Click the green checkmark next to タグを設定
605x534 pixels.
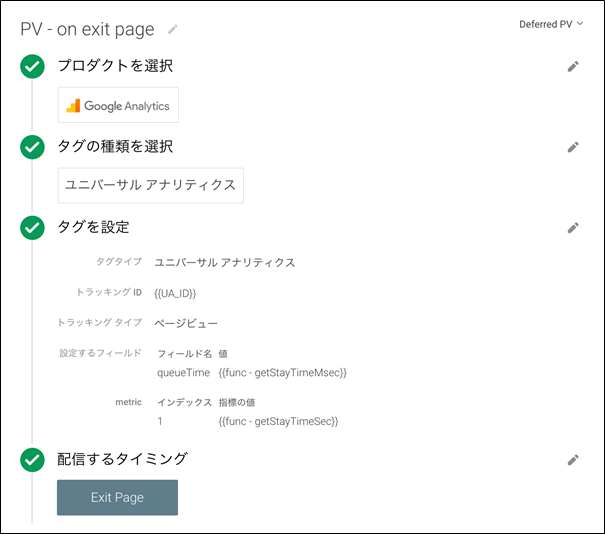tap(32, 228)
